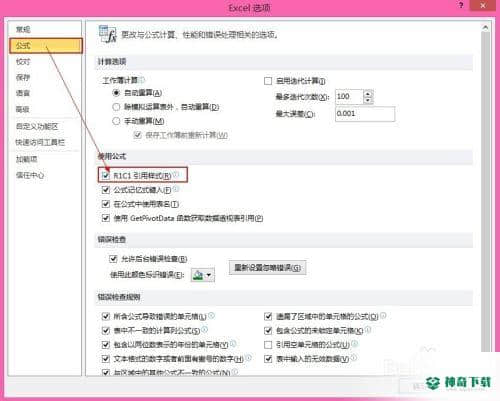Click the 重新设置忽略错误 button
This screenshot has height=401, width=500.
click(267, 268)
